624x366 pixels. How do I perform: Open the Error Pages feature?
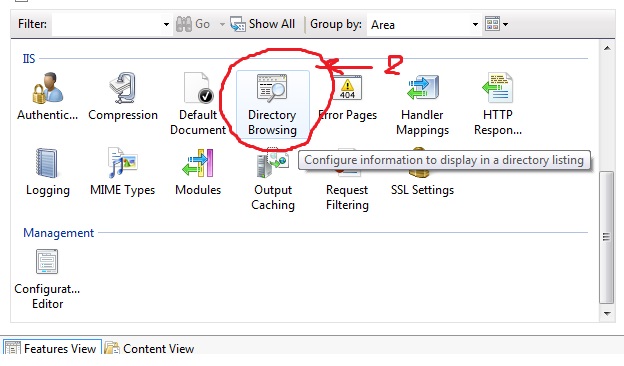(347, 97)
